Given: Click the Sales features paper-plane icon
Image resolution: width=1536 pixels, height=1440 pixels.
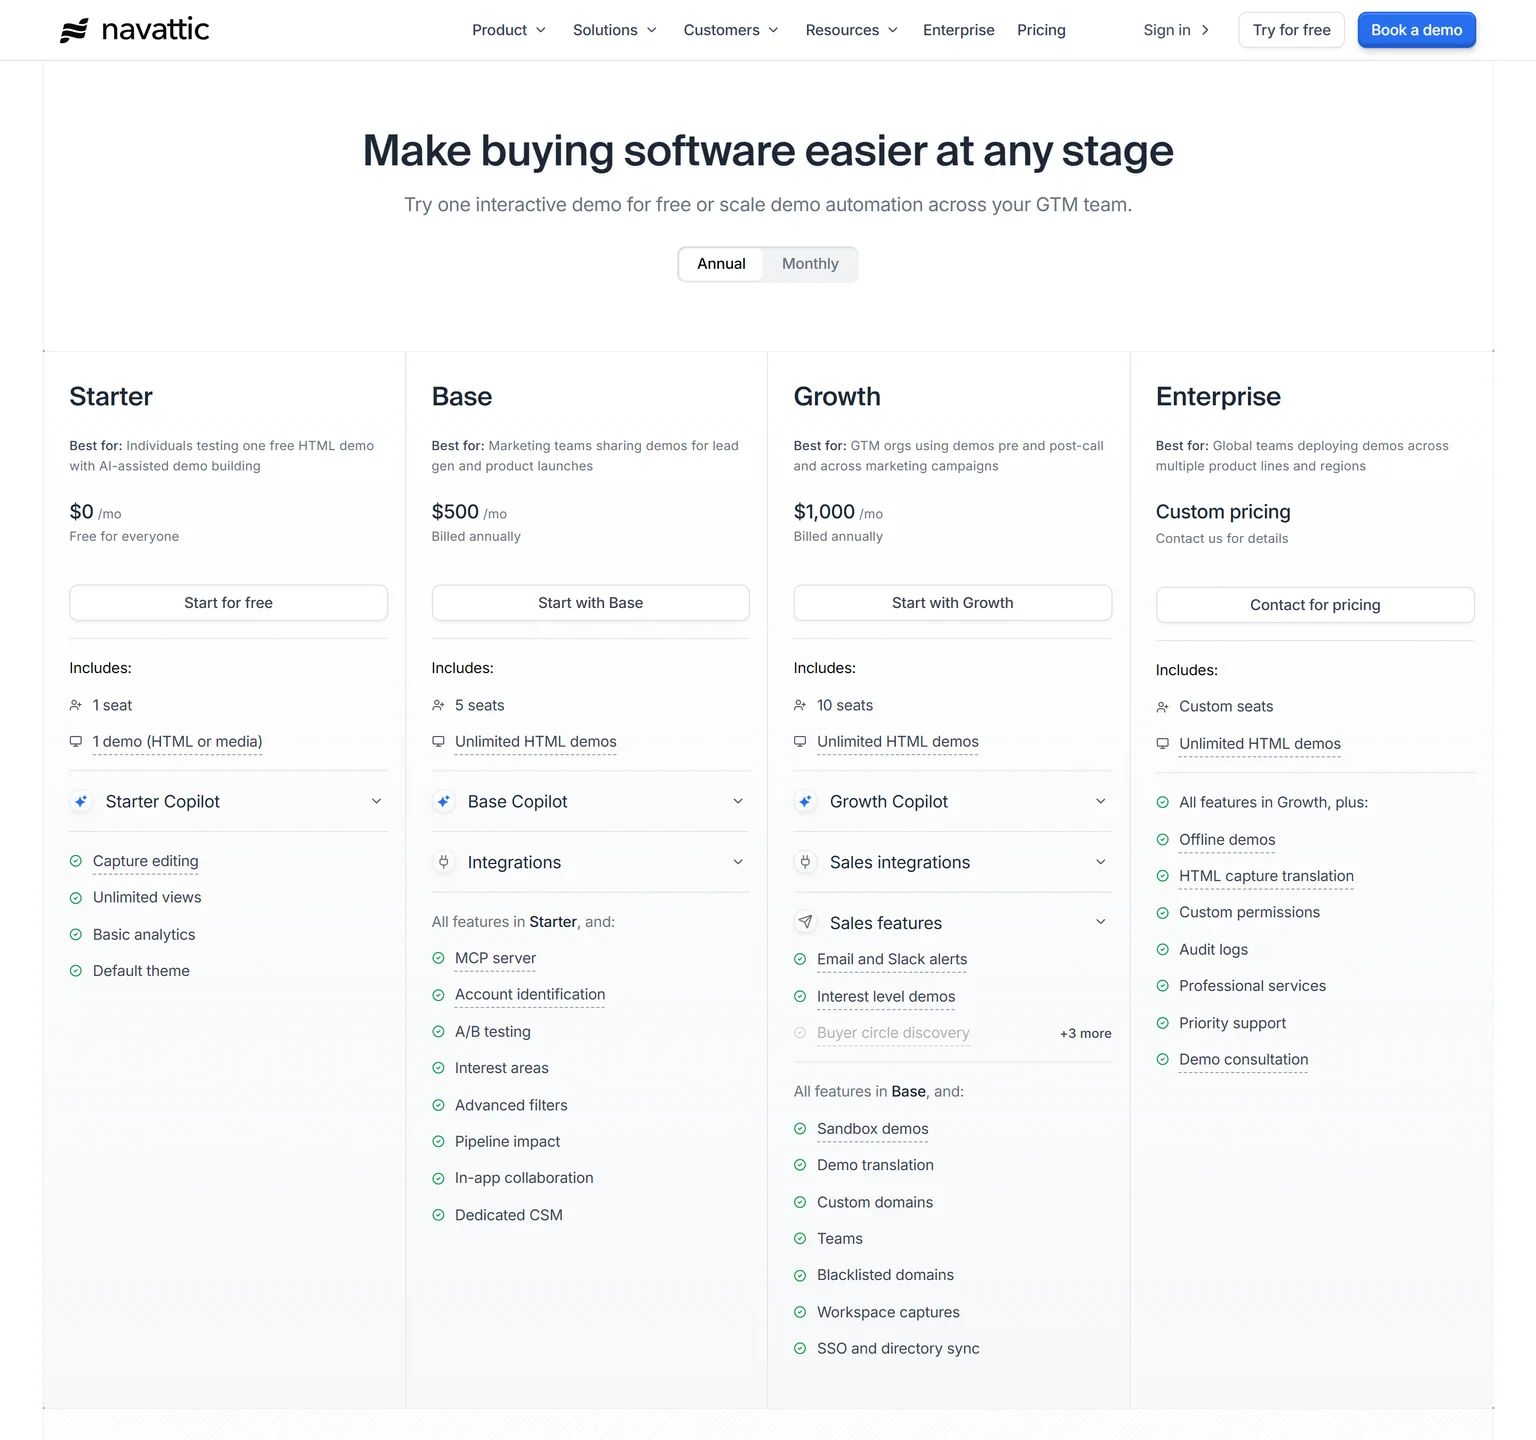Looking at the screenshot, I should click(x=805, y=922).
